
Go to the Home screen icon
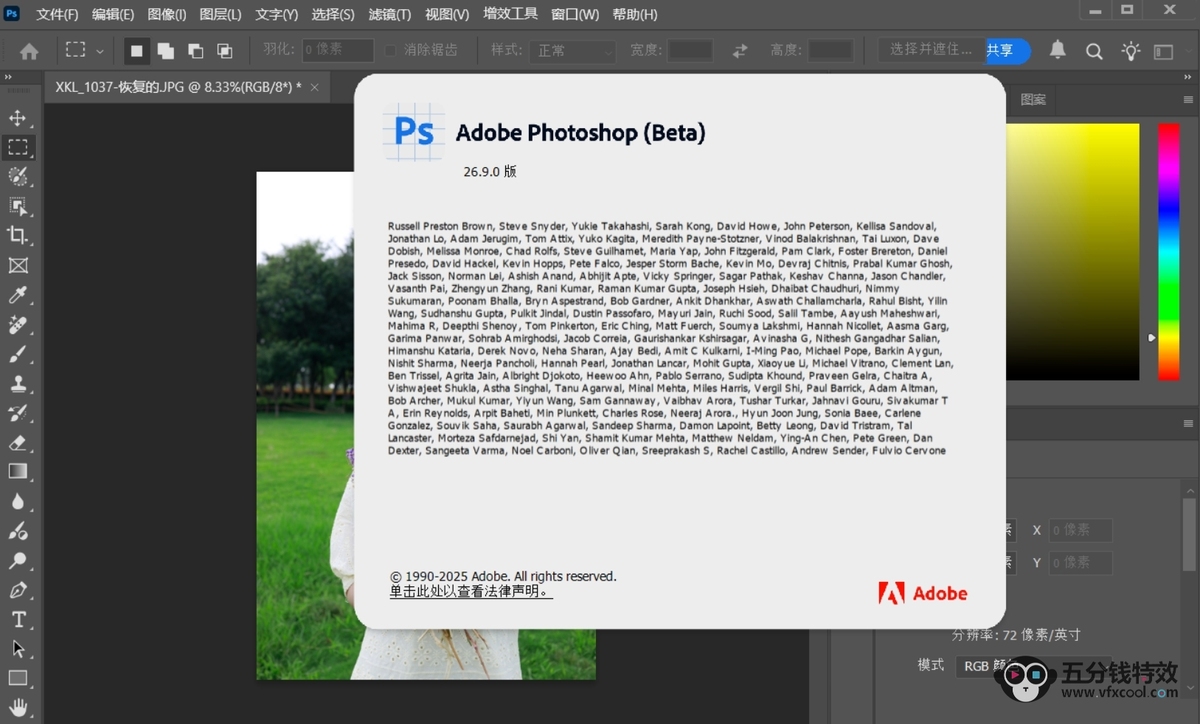[29, 50]
